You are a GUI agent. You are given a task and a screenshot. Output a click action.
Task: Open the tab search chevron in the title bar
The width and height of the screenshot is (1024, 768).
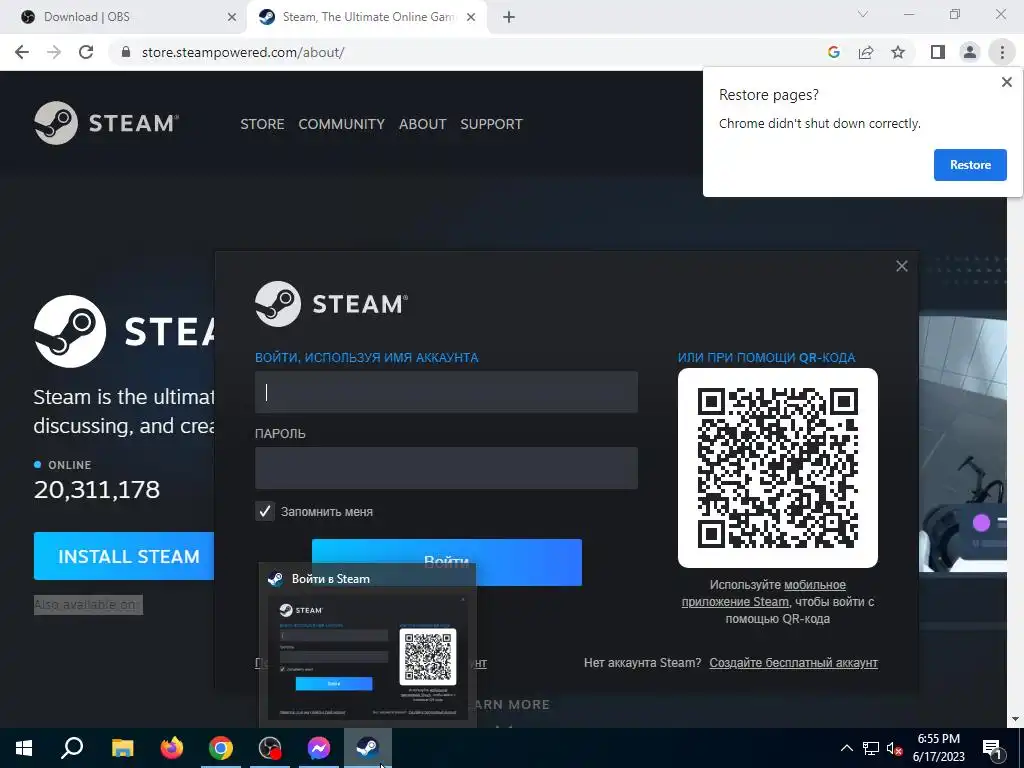point(863,14)
